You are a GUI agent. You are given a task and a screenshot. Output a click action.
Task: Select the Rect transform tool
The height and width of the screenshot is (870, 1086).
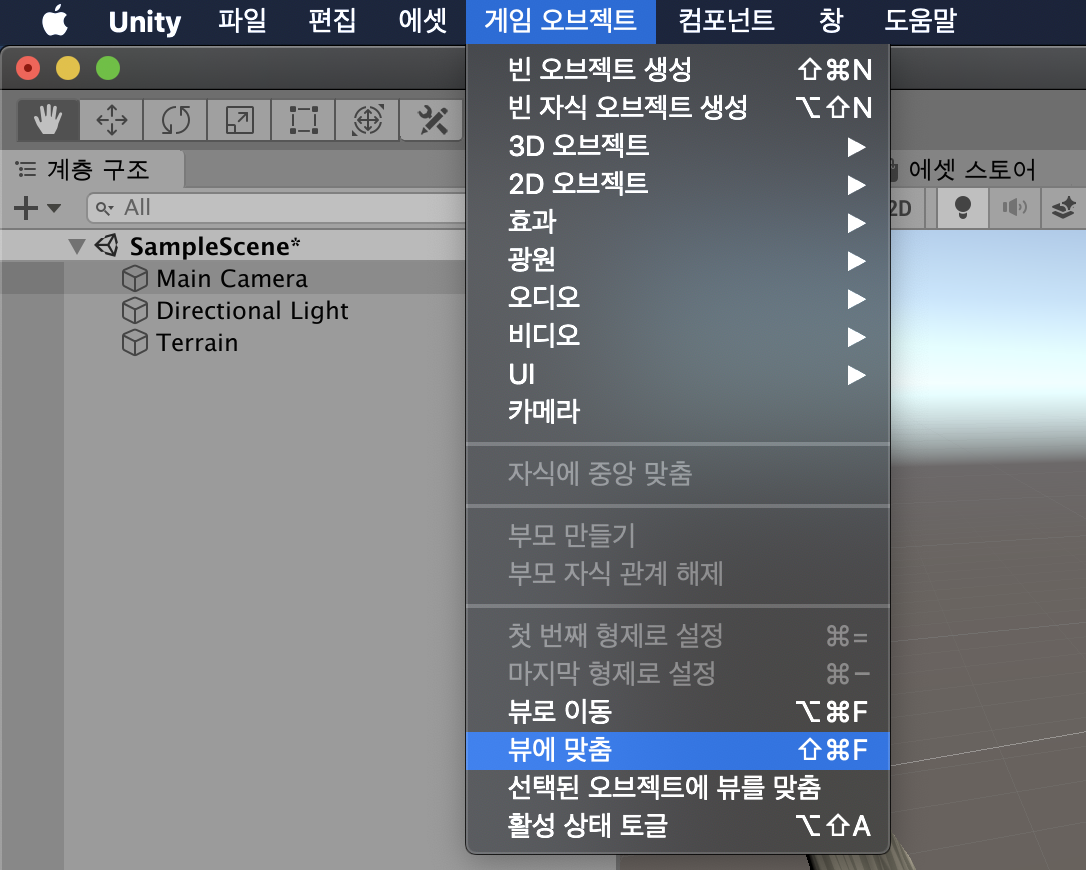point(303,120)
